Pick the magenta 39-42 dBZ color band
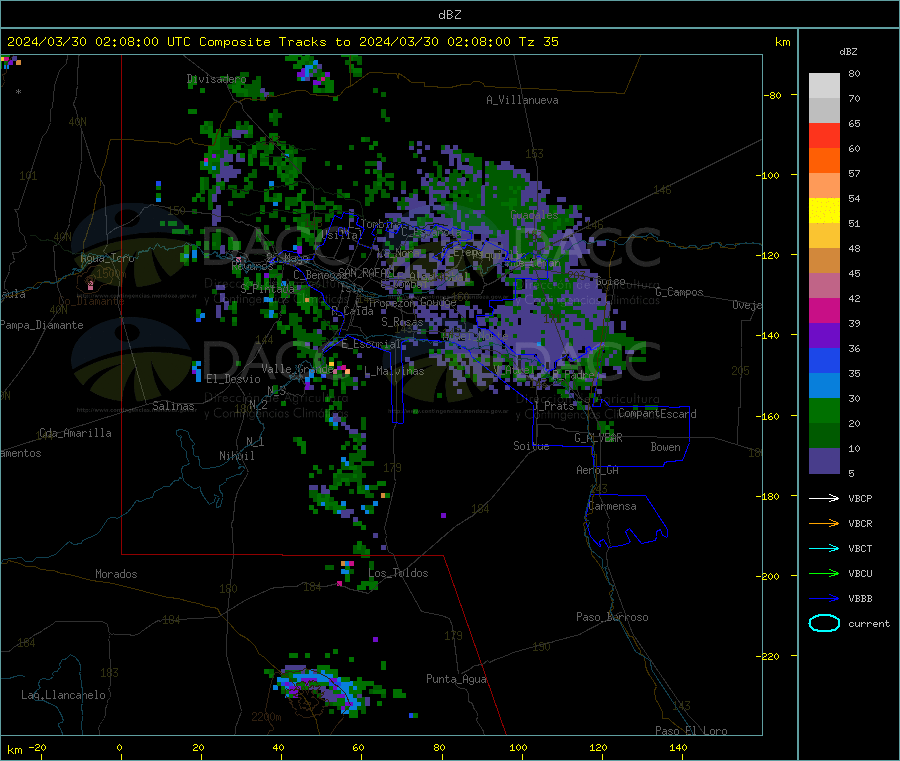Viewport: 900px width, 761px height. point(824,310)
